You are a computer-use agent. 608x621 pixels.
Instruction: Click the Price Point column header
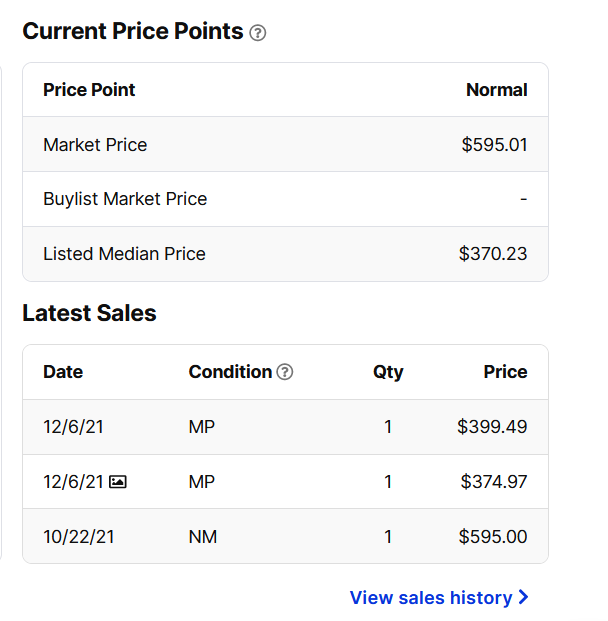click(89, 90)
